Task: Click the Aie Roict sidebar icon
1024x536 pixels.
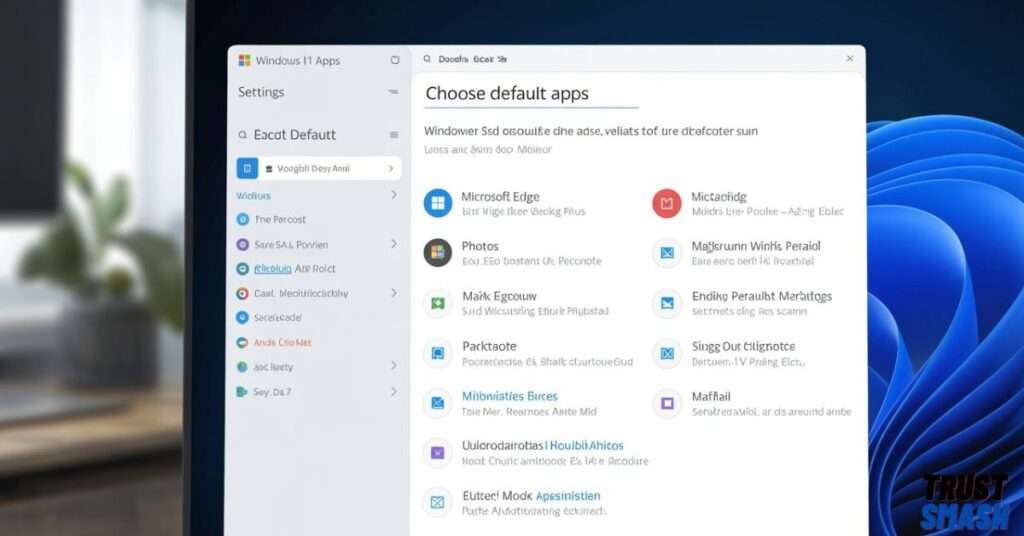Action: [242, 268]
